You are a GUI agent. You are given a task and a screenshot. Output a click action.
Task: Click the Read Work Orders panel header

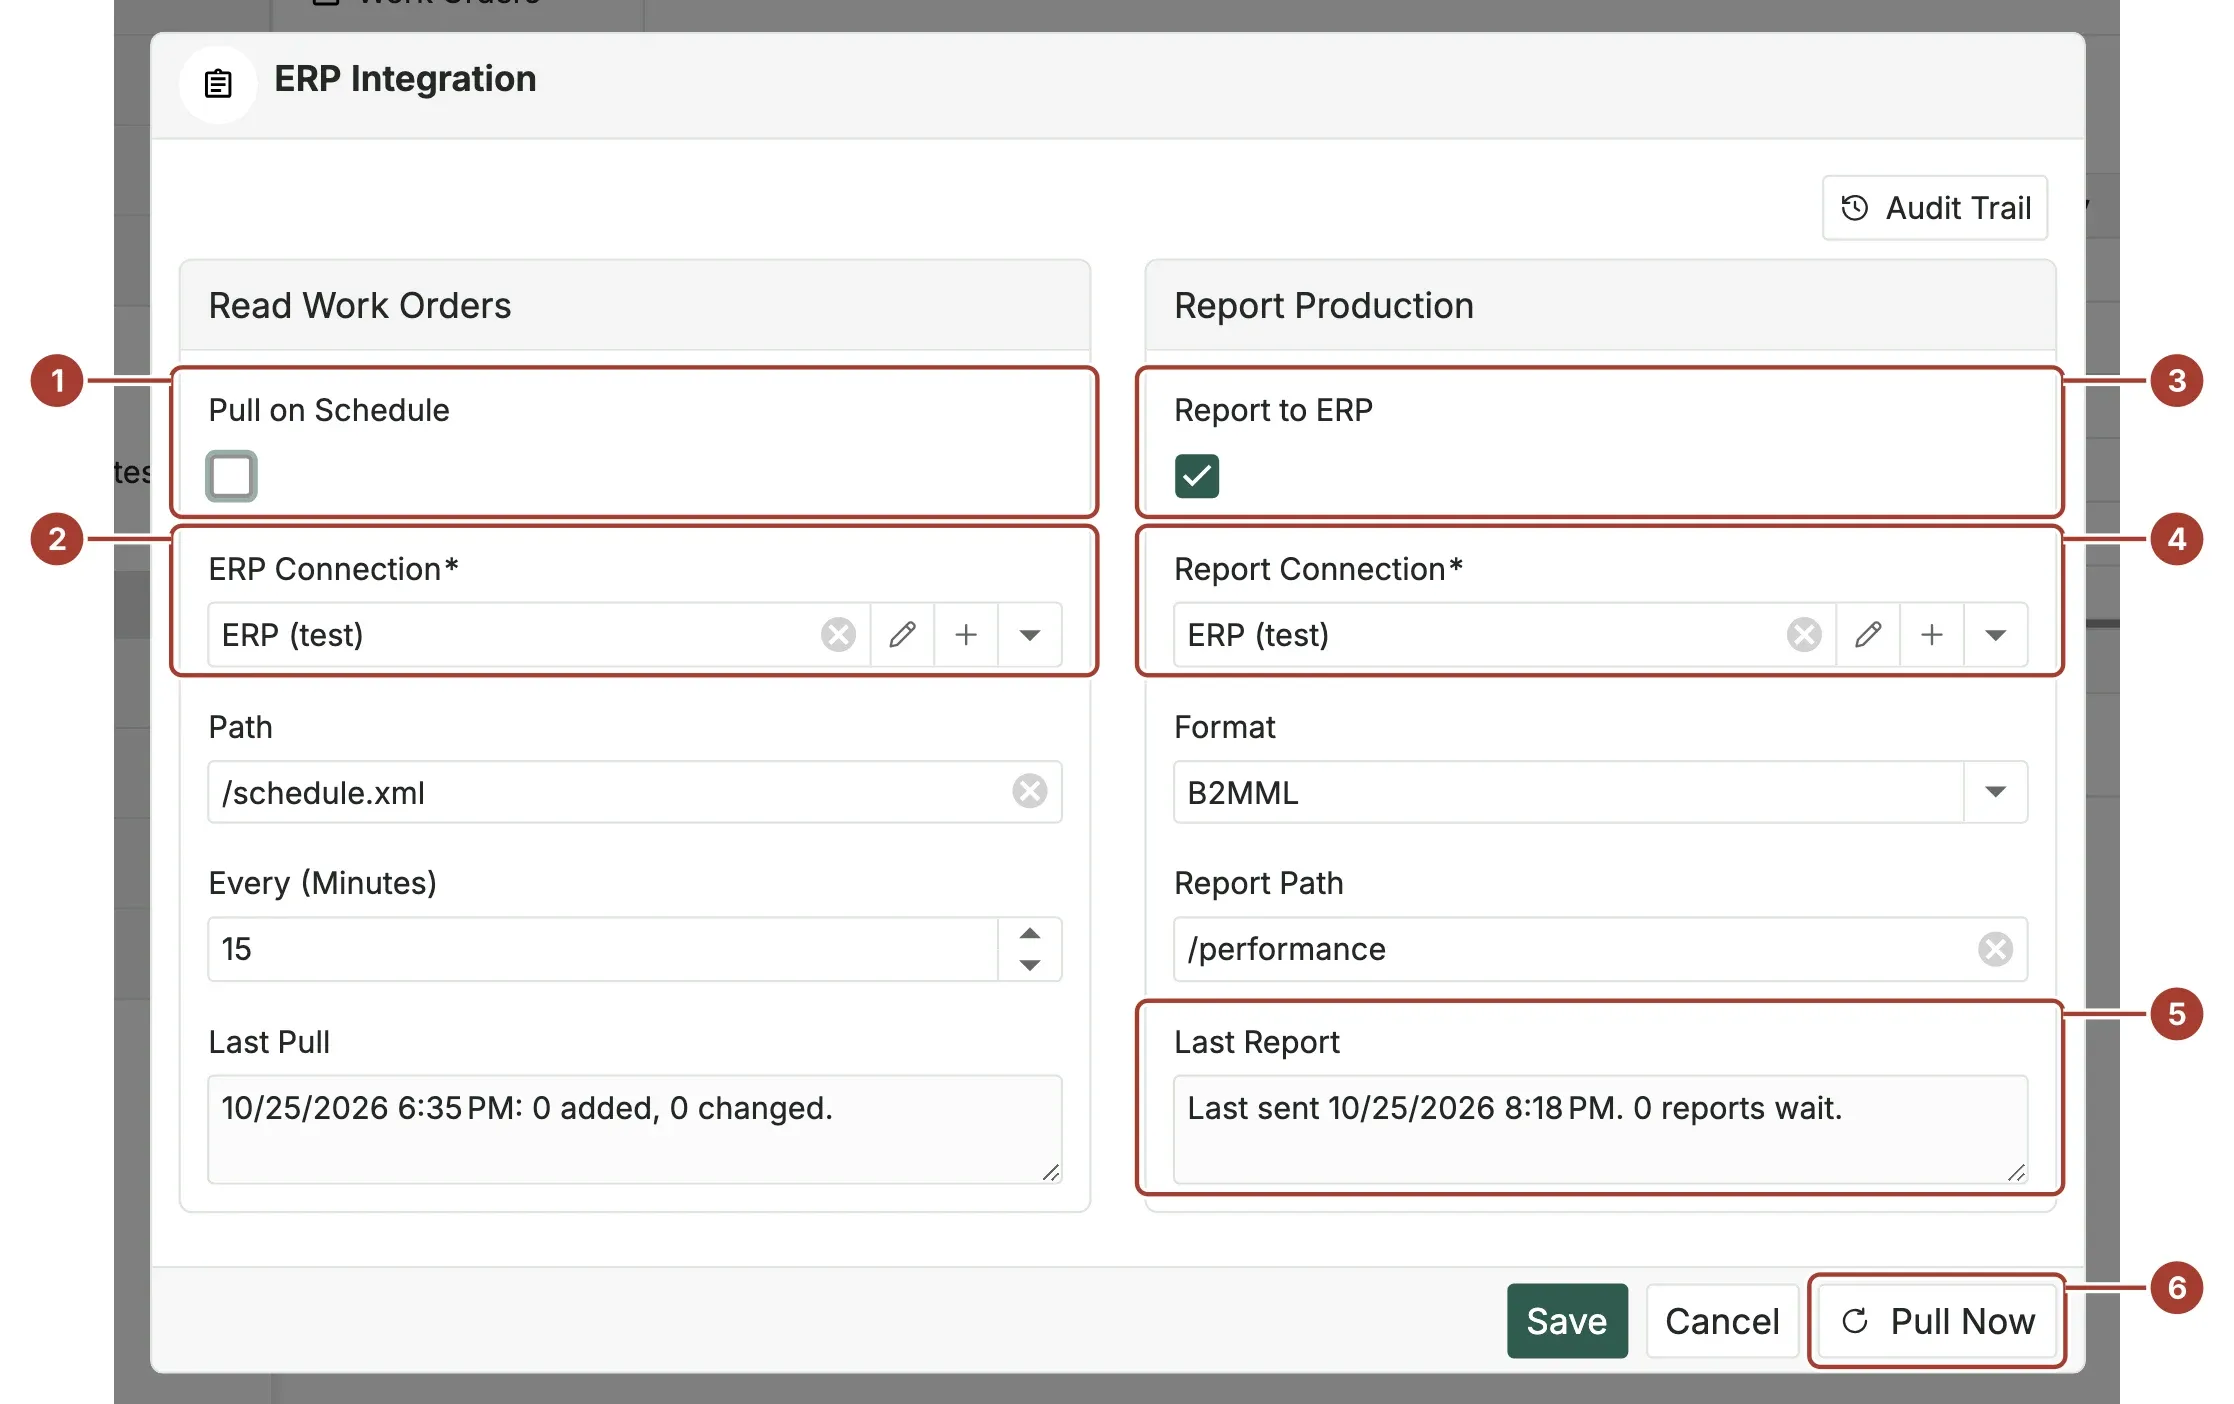point(634,305)
